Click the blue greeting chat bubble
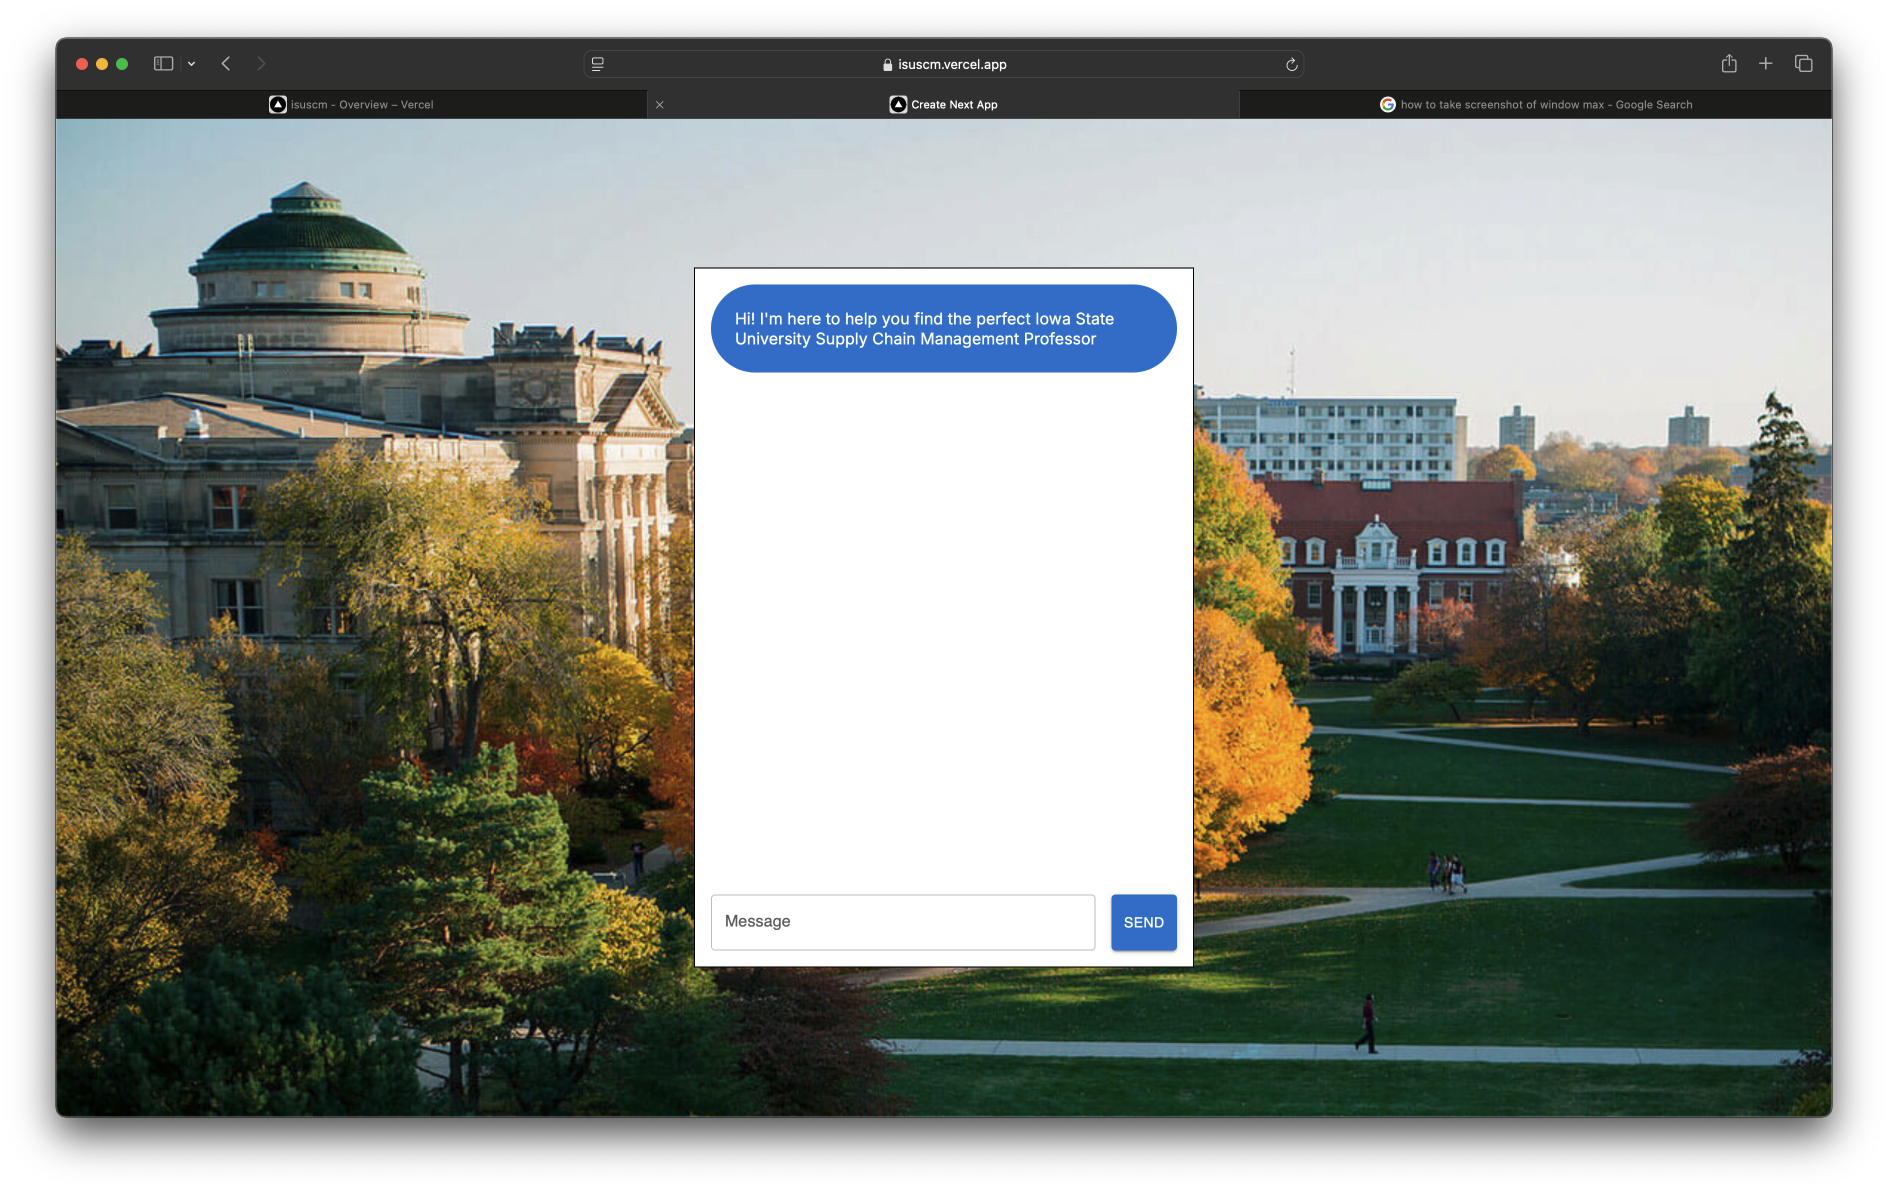1888x1191 pixels. (943, 329)
